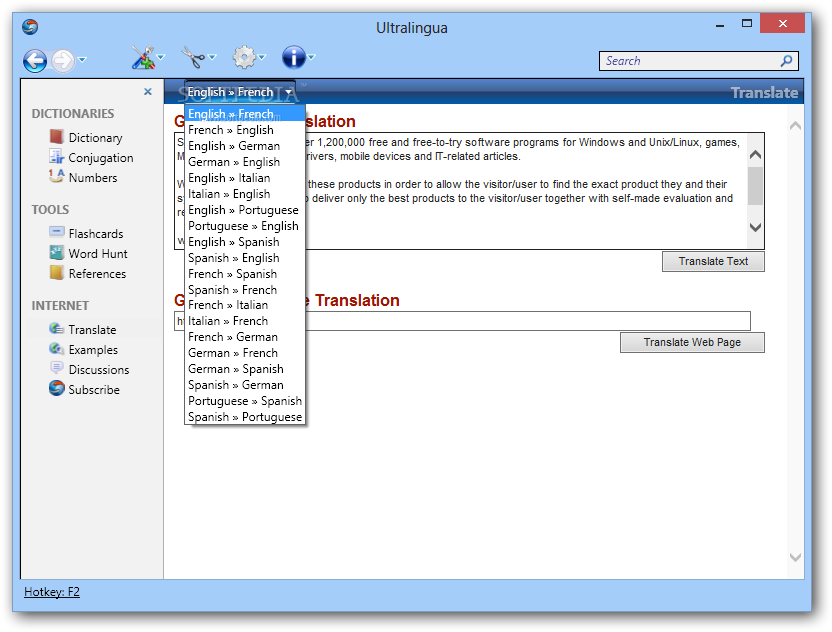The width and height of the screenshot is (832, 632).
Task: Choose German » English language pair
Action: click(x=245, y=162)
